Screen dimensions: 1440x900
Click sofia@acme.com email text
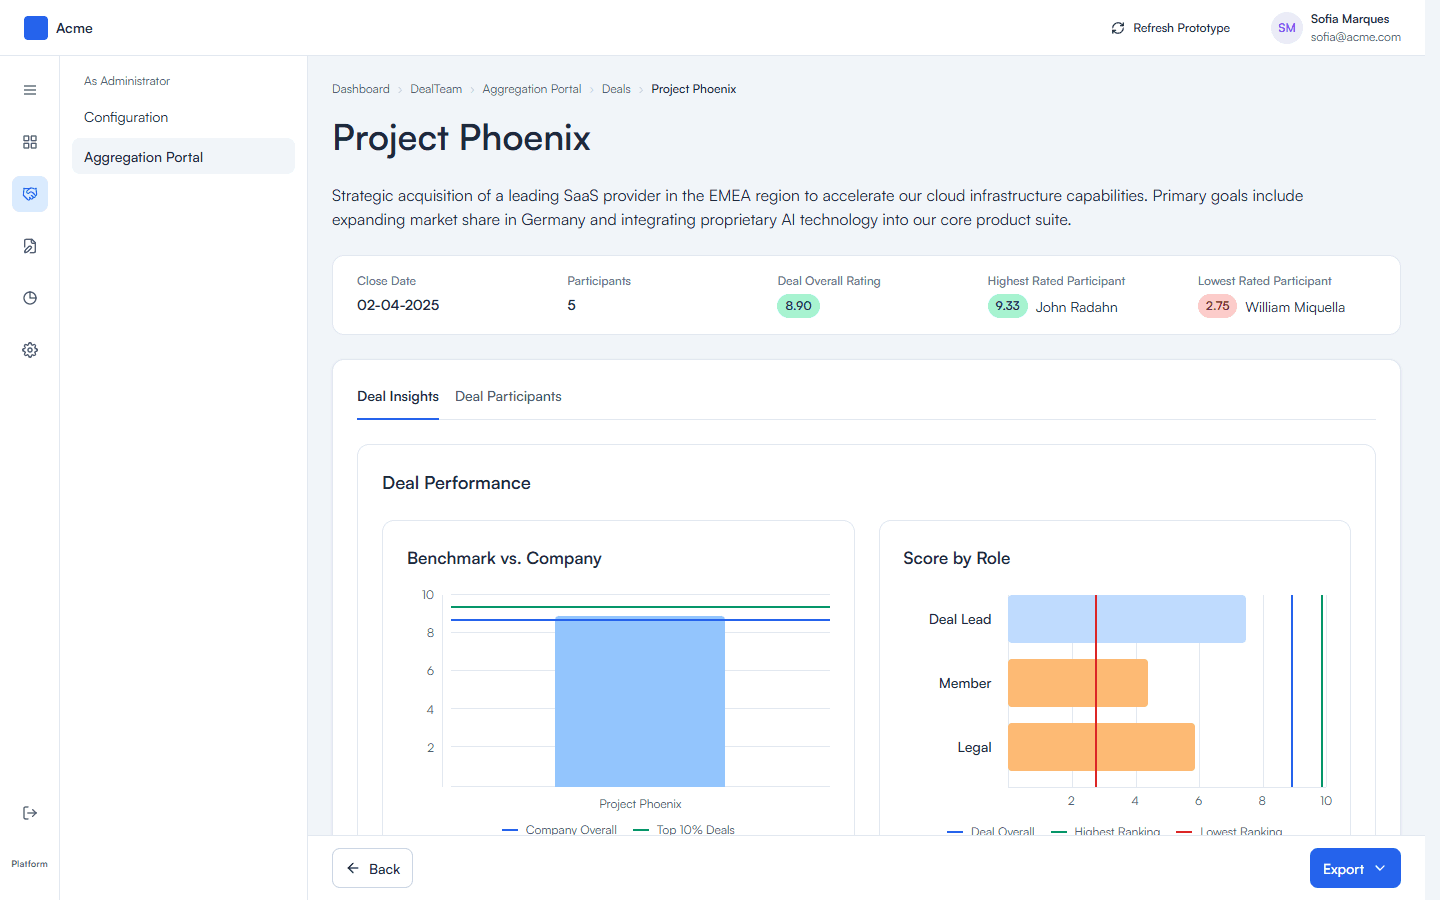[x=1356, y=37]
